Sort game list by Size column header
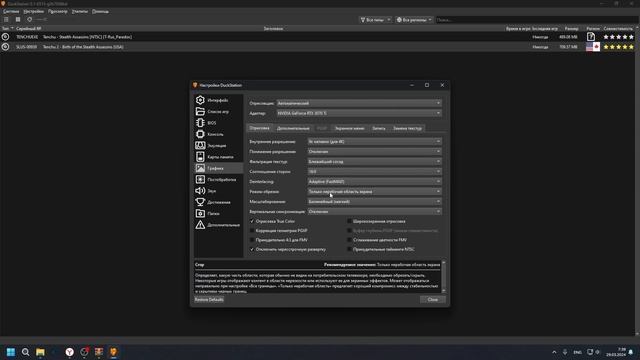640x360 pixels. pos(571,29)
